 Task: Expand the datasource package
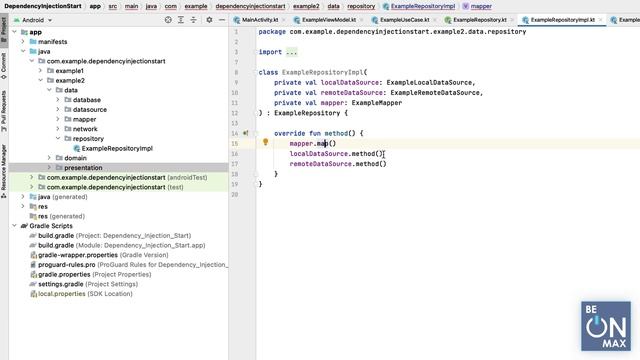coord(58,109)
